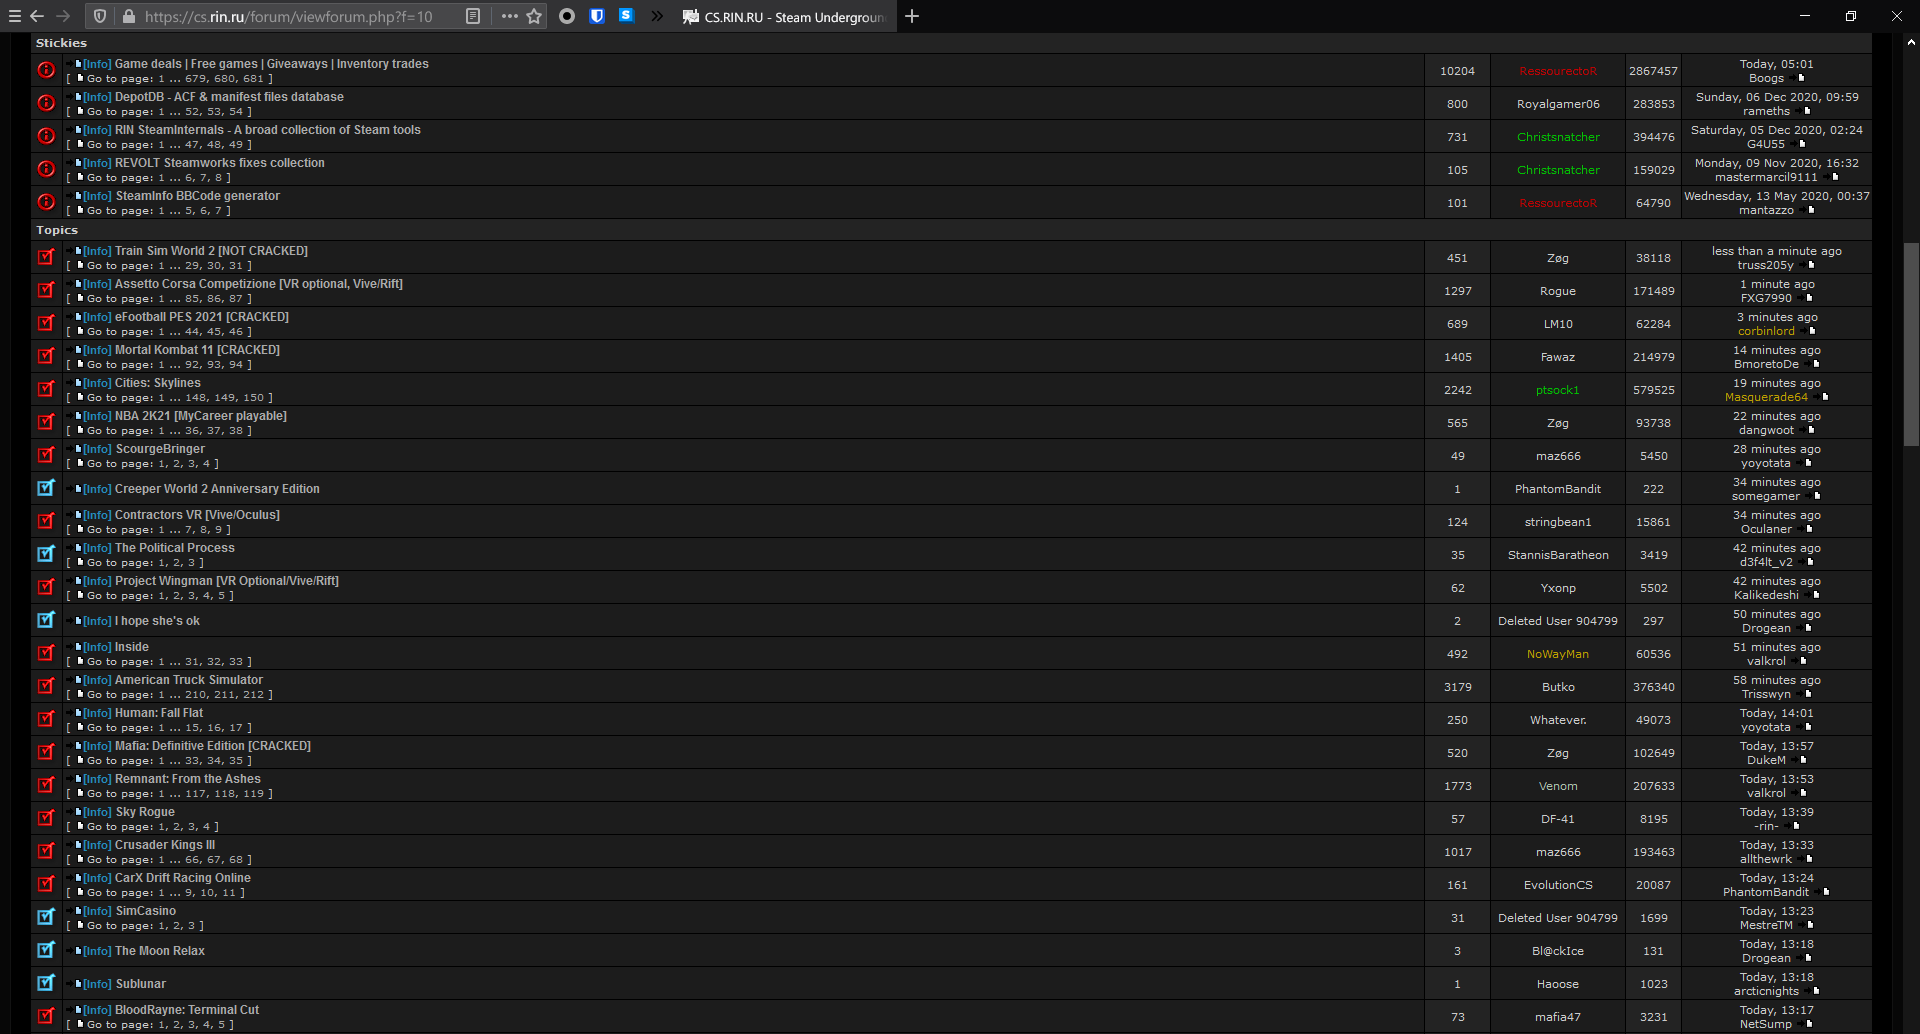Image resolution: width=1920 pixels, height=1034 pixels.
Task: Open the BloodRayne: Terminal Cut topic
Action: click(186, 1010)
